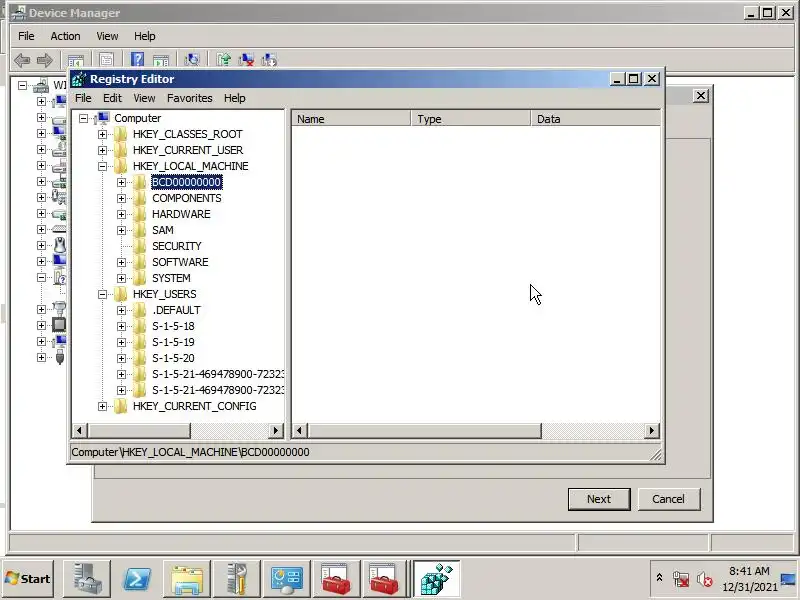Click the HKEY_CLASSES_ROOT folder icon
This screenshot has height=600, width=800.
pyautogui.click(x=120, y=134)
